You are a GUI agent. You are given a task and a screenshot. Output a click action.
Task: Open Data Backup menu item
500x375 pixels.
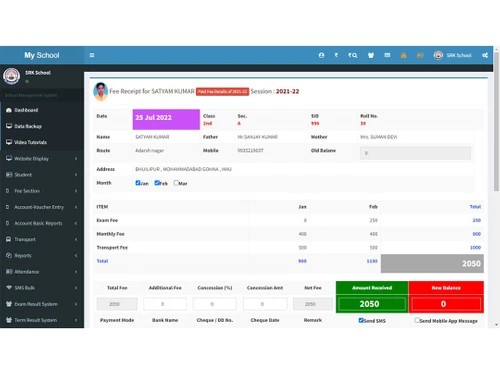point(42,126)
